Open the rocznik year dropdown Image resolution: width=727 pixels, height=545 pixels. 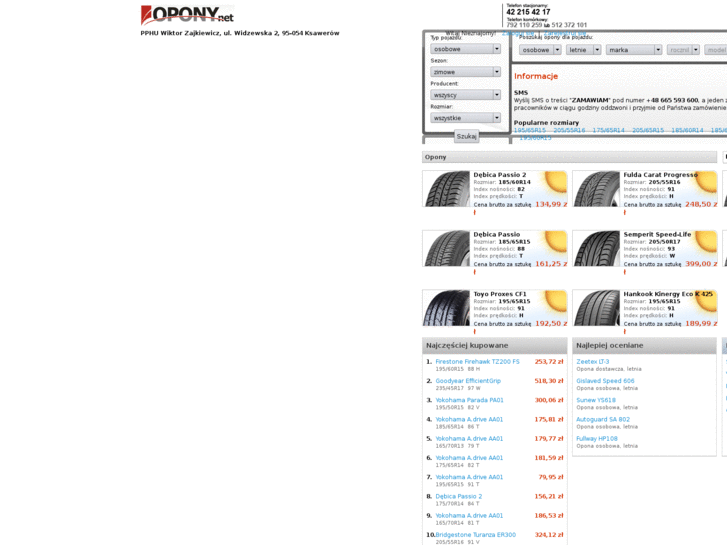click(x=683, y=50)
